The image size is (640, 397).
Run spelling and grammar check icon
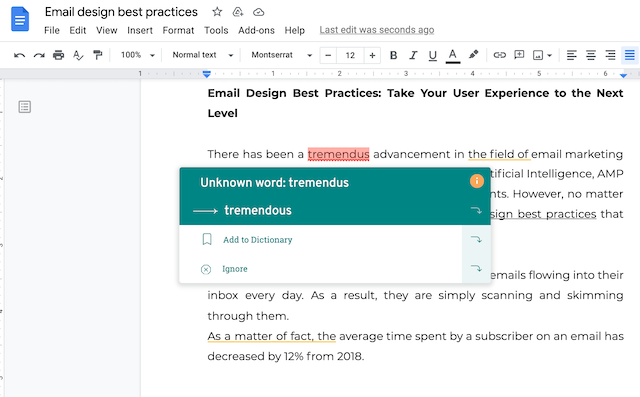pyautogui.click(x=78, y=55)
